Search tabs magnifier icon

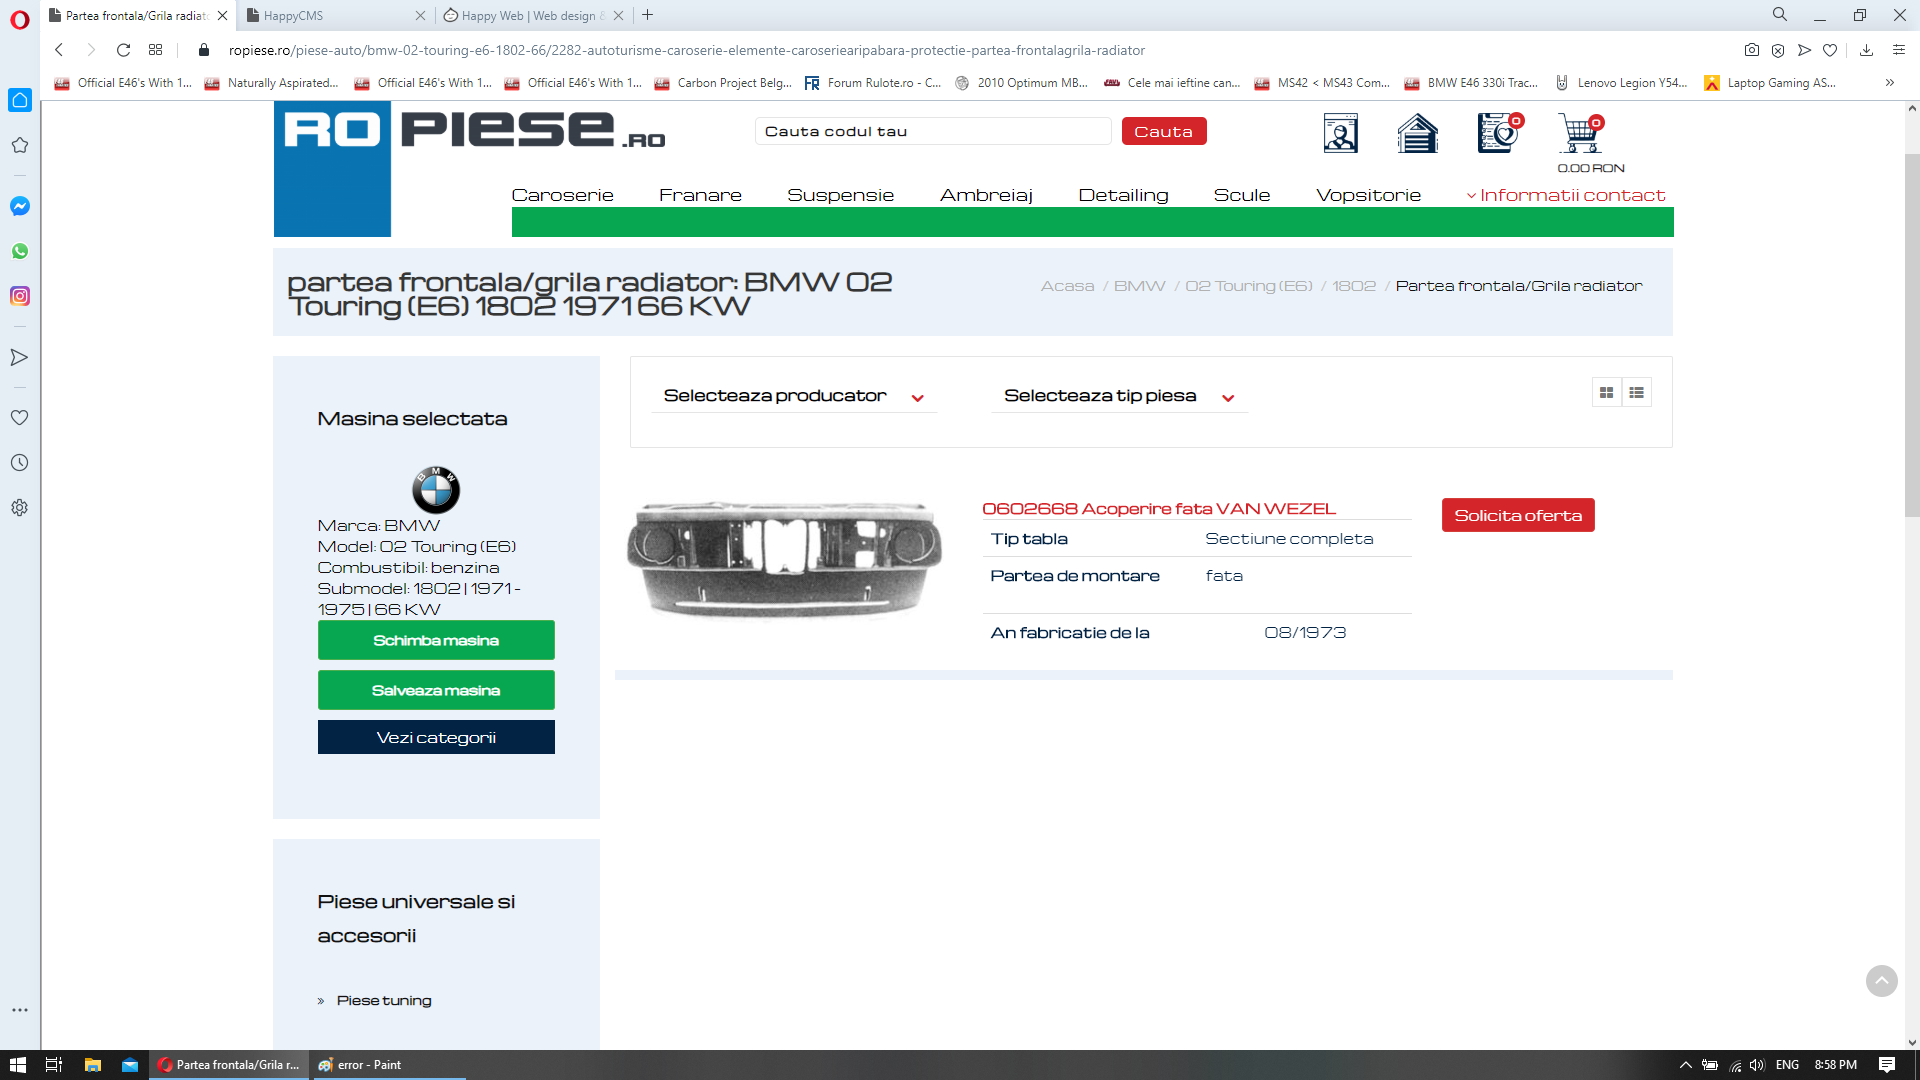(x=1780, y=15)
